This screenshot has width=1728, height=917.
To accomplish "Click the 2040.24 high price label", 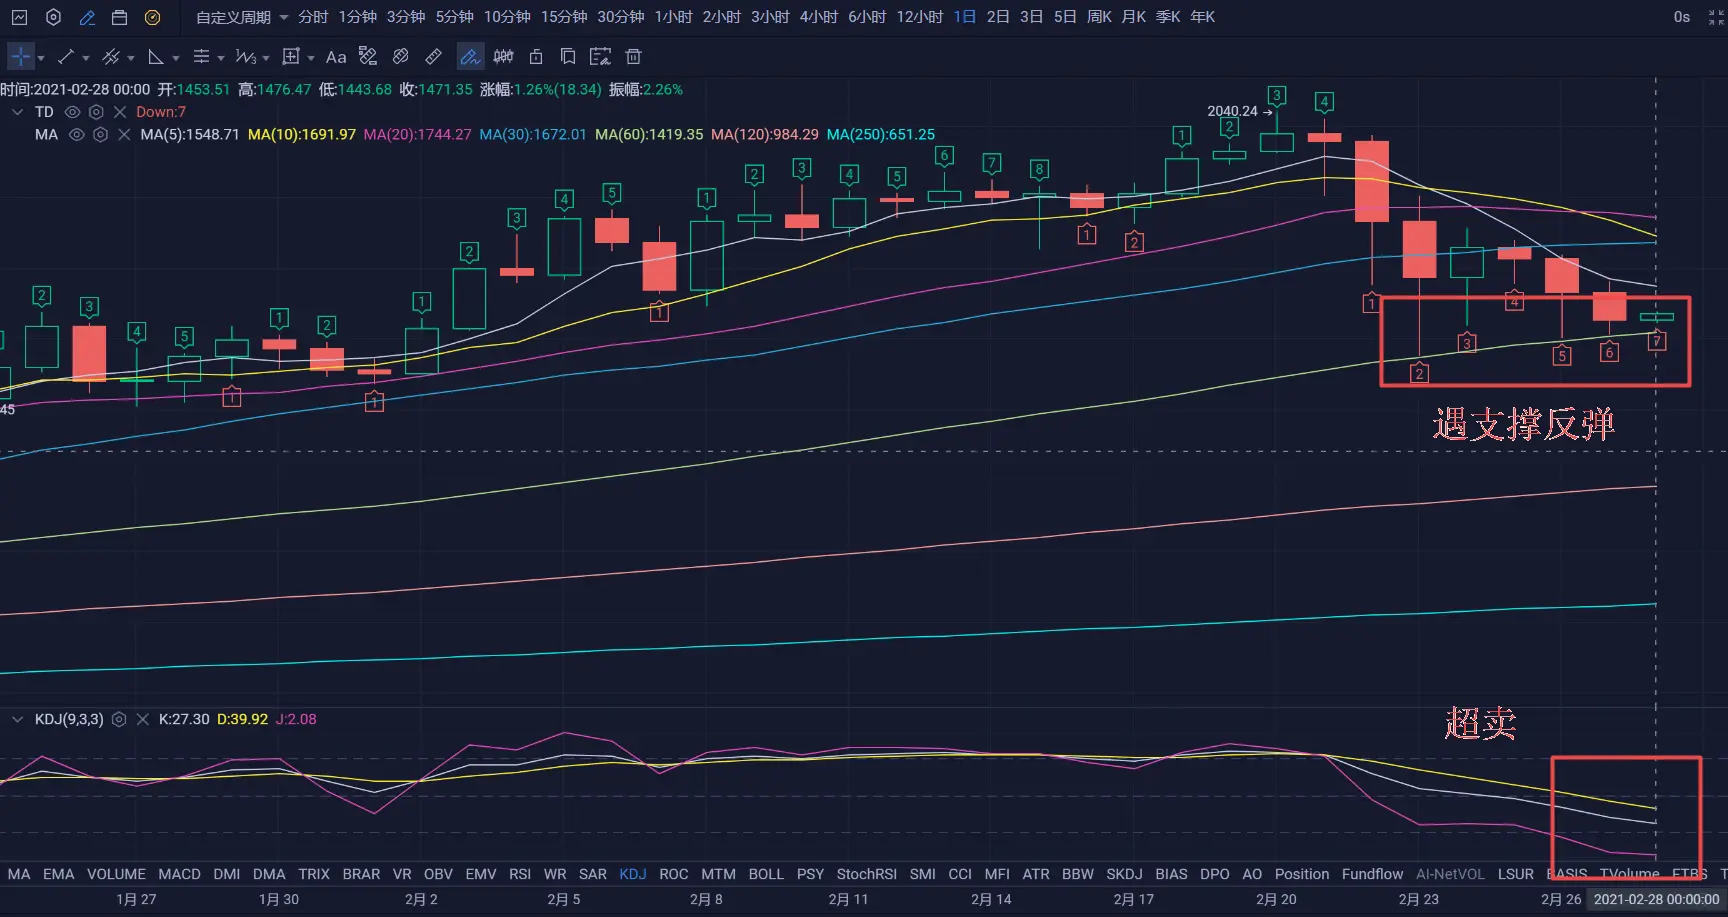I will tap(1232, 111).
